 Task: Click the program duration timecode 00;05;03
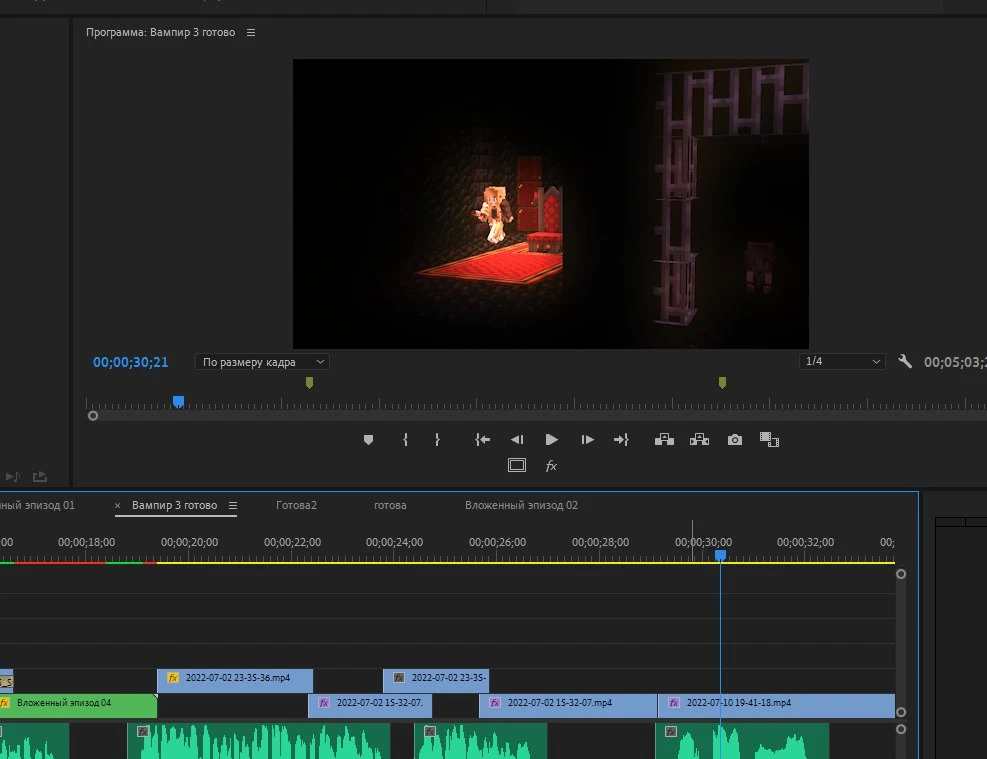955,362
